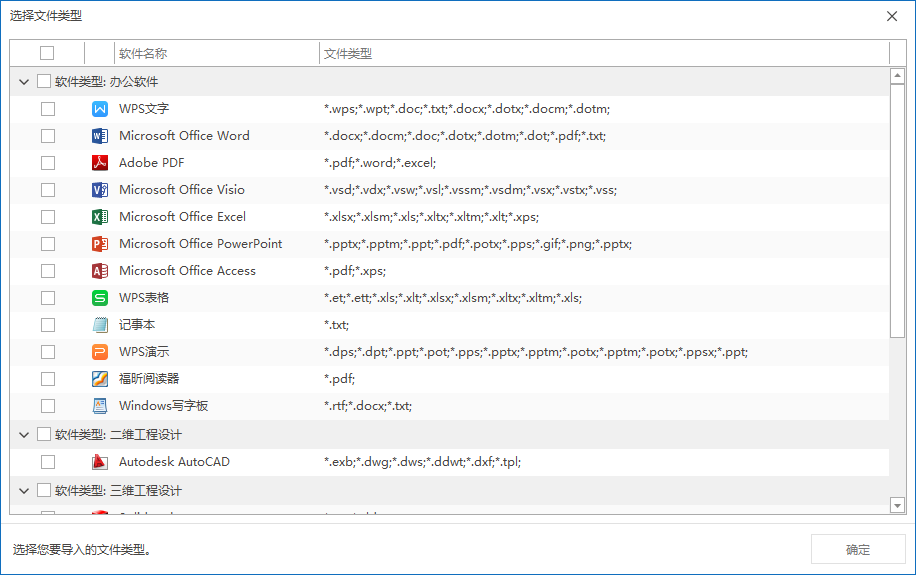Click the Autodesk AutoCAD name
Image resolution: width=916 pixels, height=575 pixels.
click(x=174, y=462)
